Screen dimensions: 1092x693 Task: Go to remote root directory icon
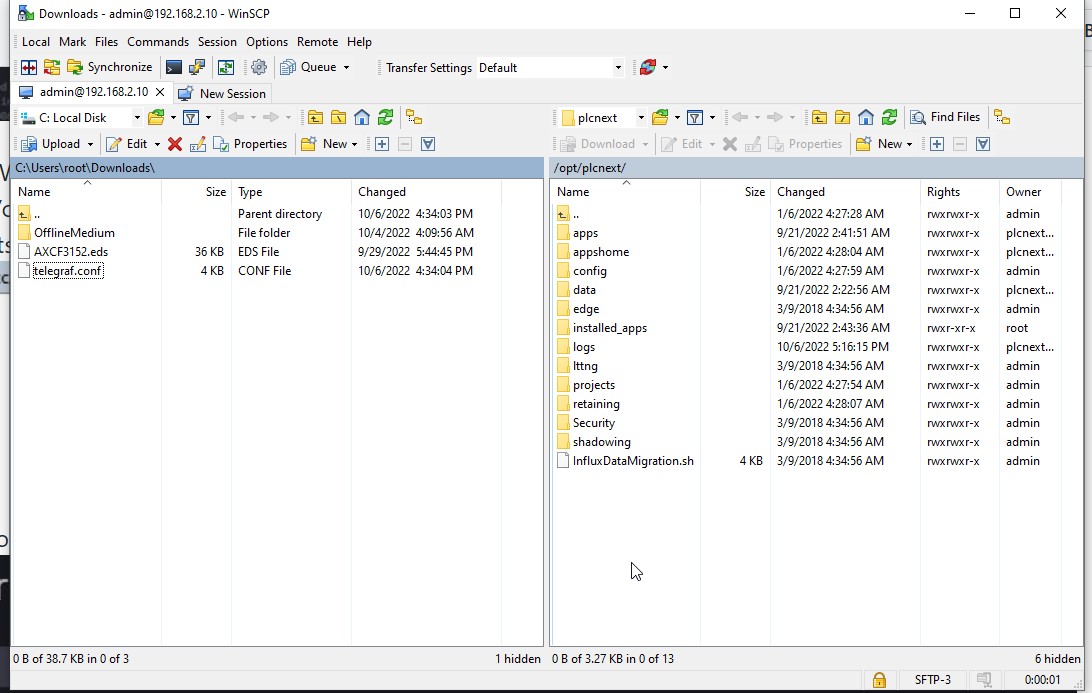point(843,118)
